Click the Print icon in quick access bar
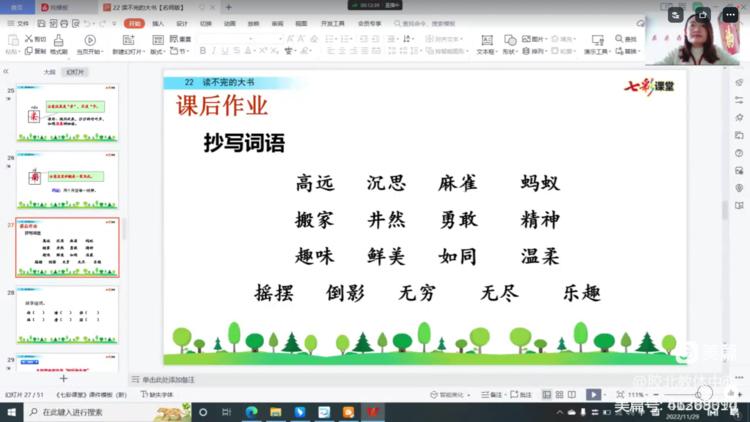The width and height of the screenshot is (750, 422). (64, 23)
